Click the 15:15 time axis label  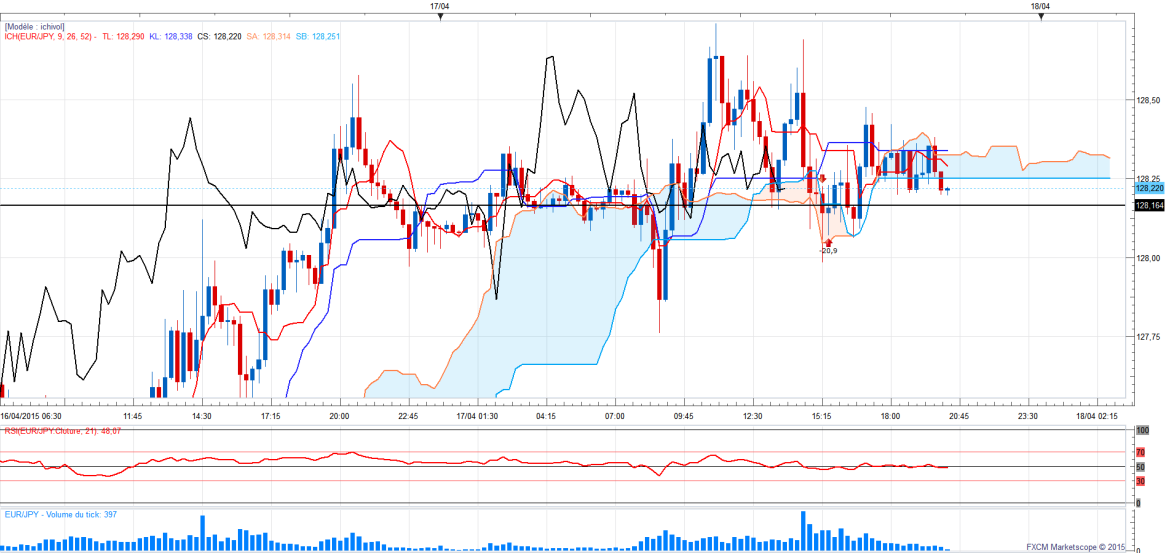(821, 416)
